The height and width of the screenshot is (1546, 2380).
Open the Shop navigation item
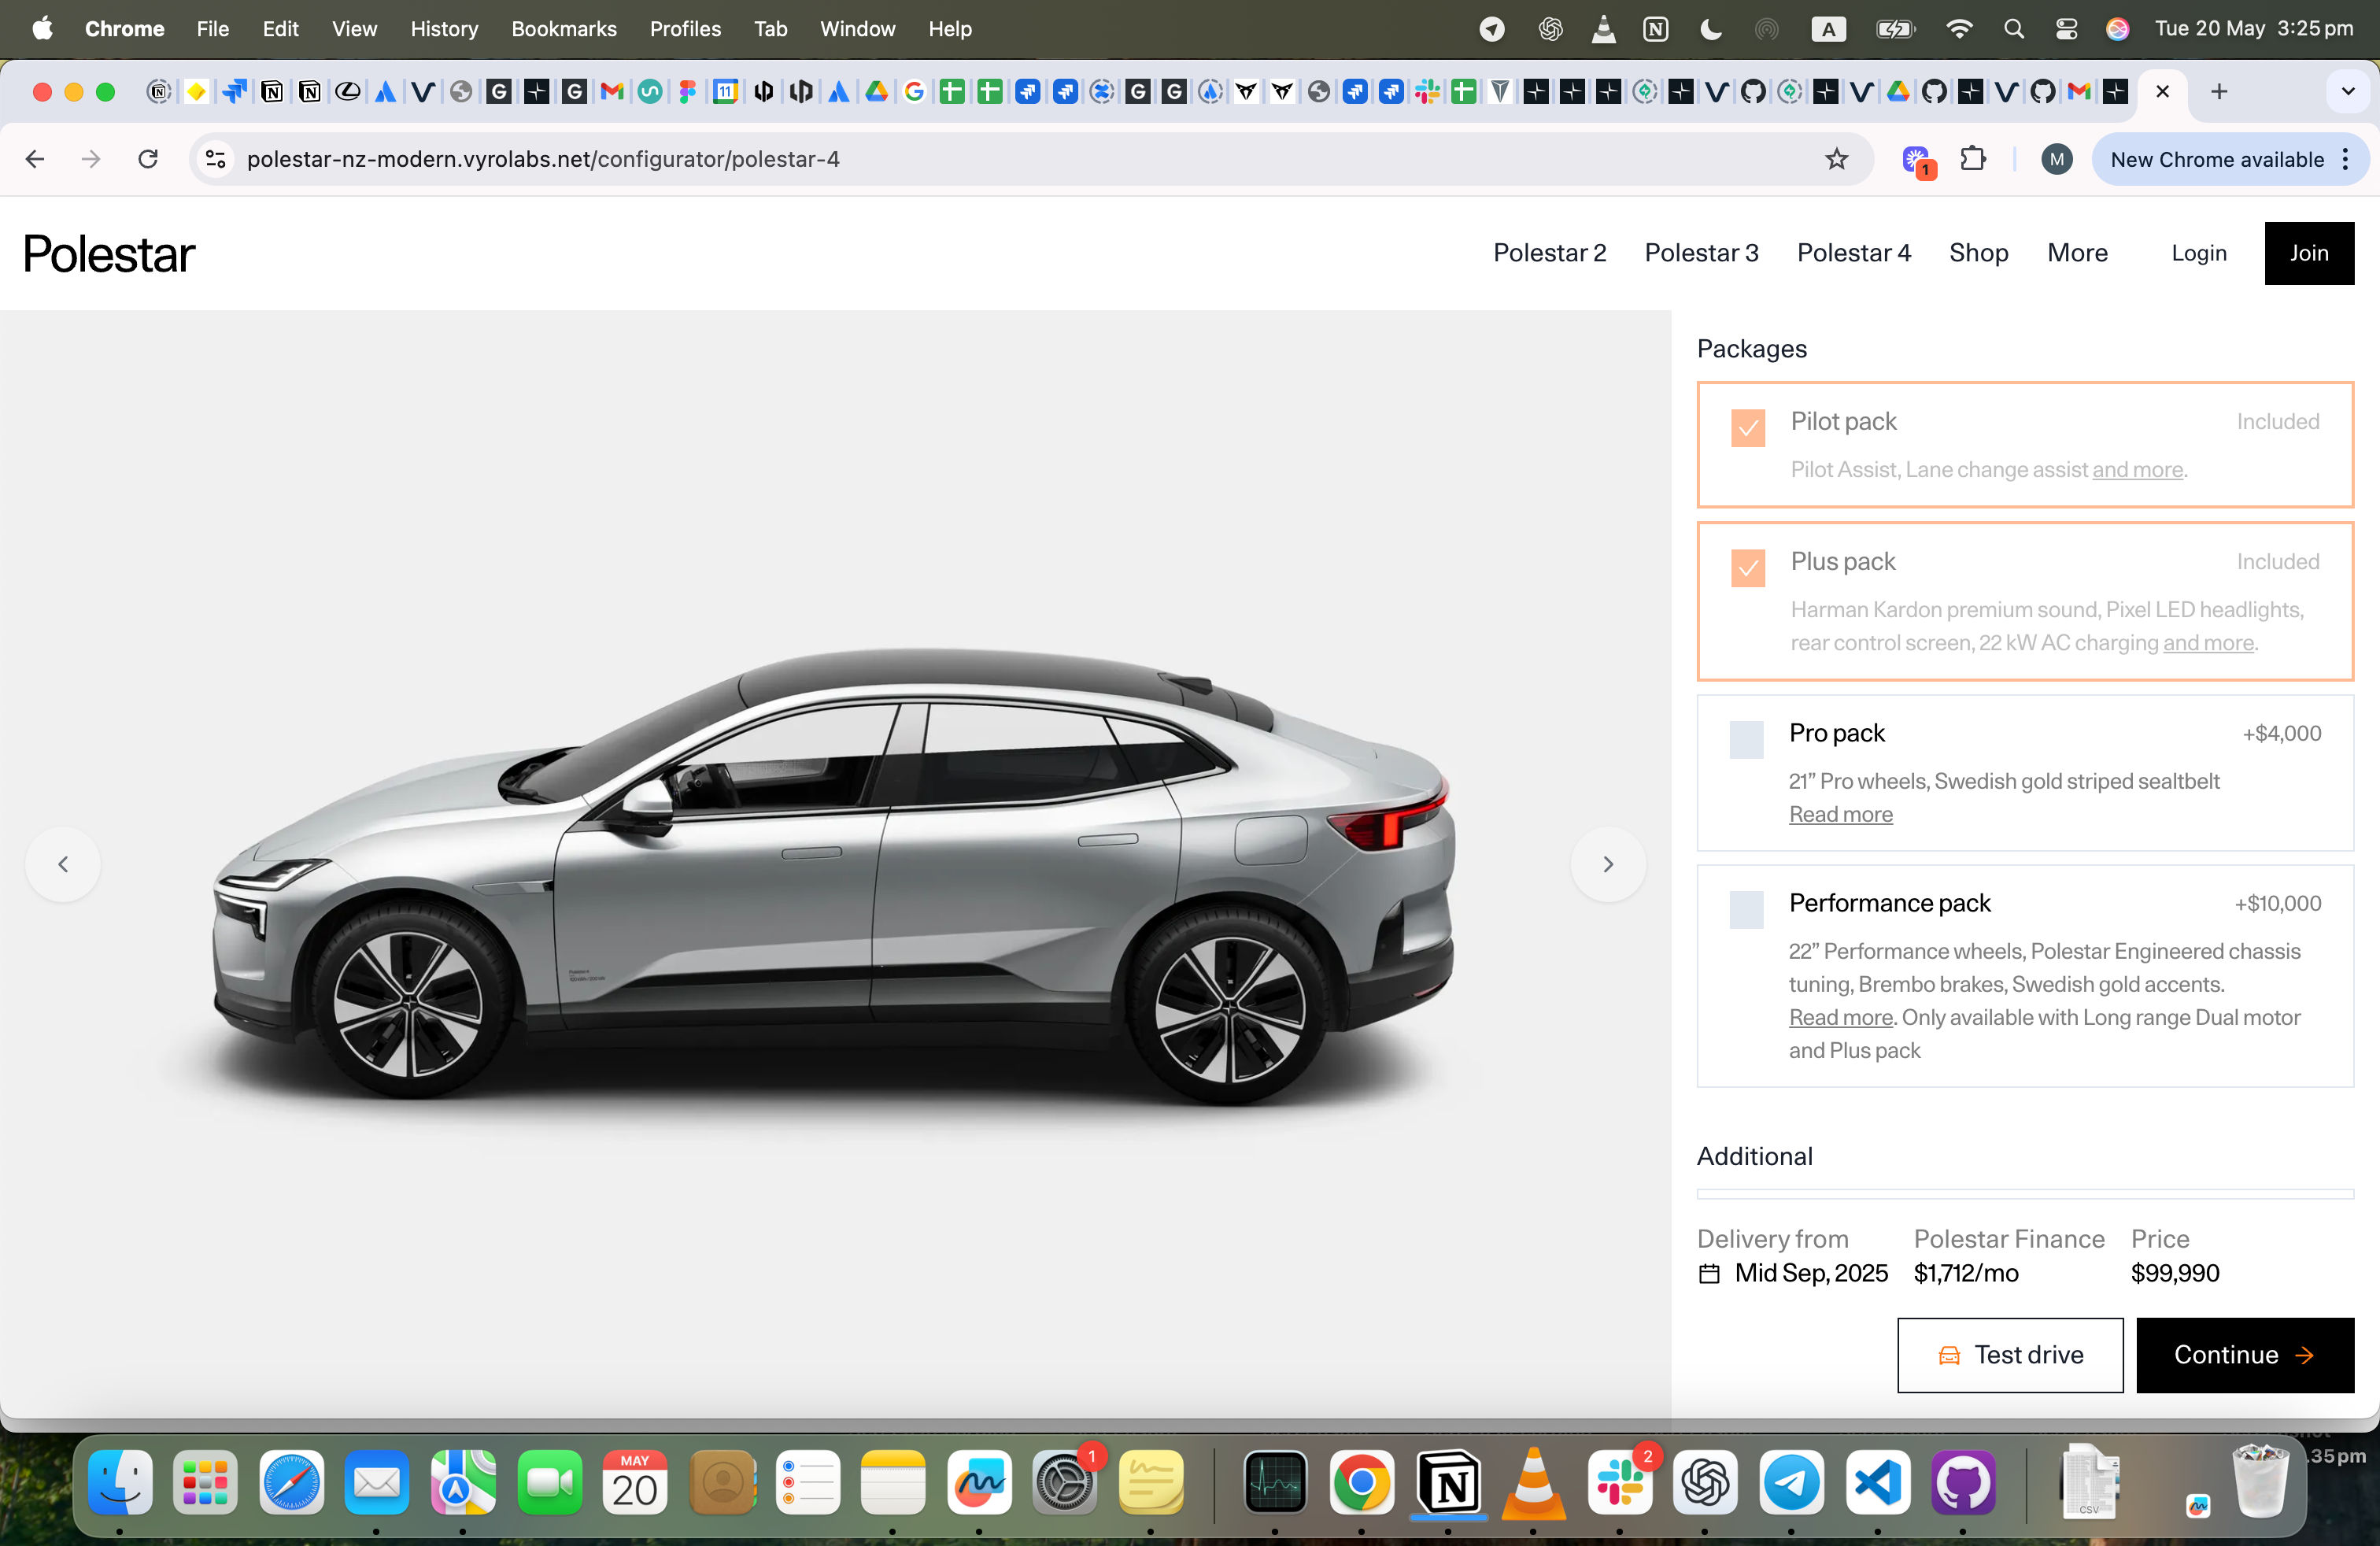click(1978, 253)
